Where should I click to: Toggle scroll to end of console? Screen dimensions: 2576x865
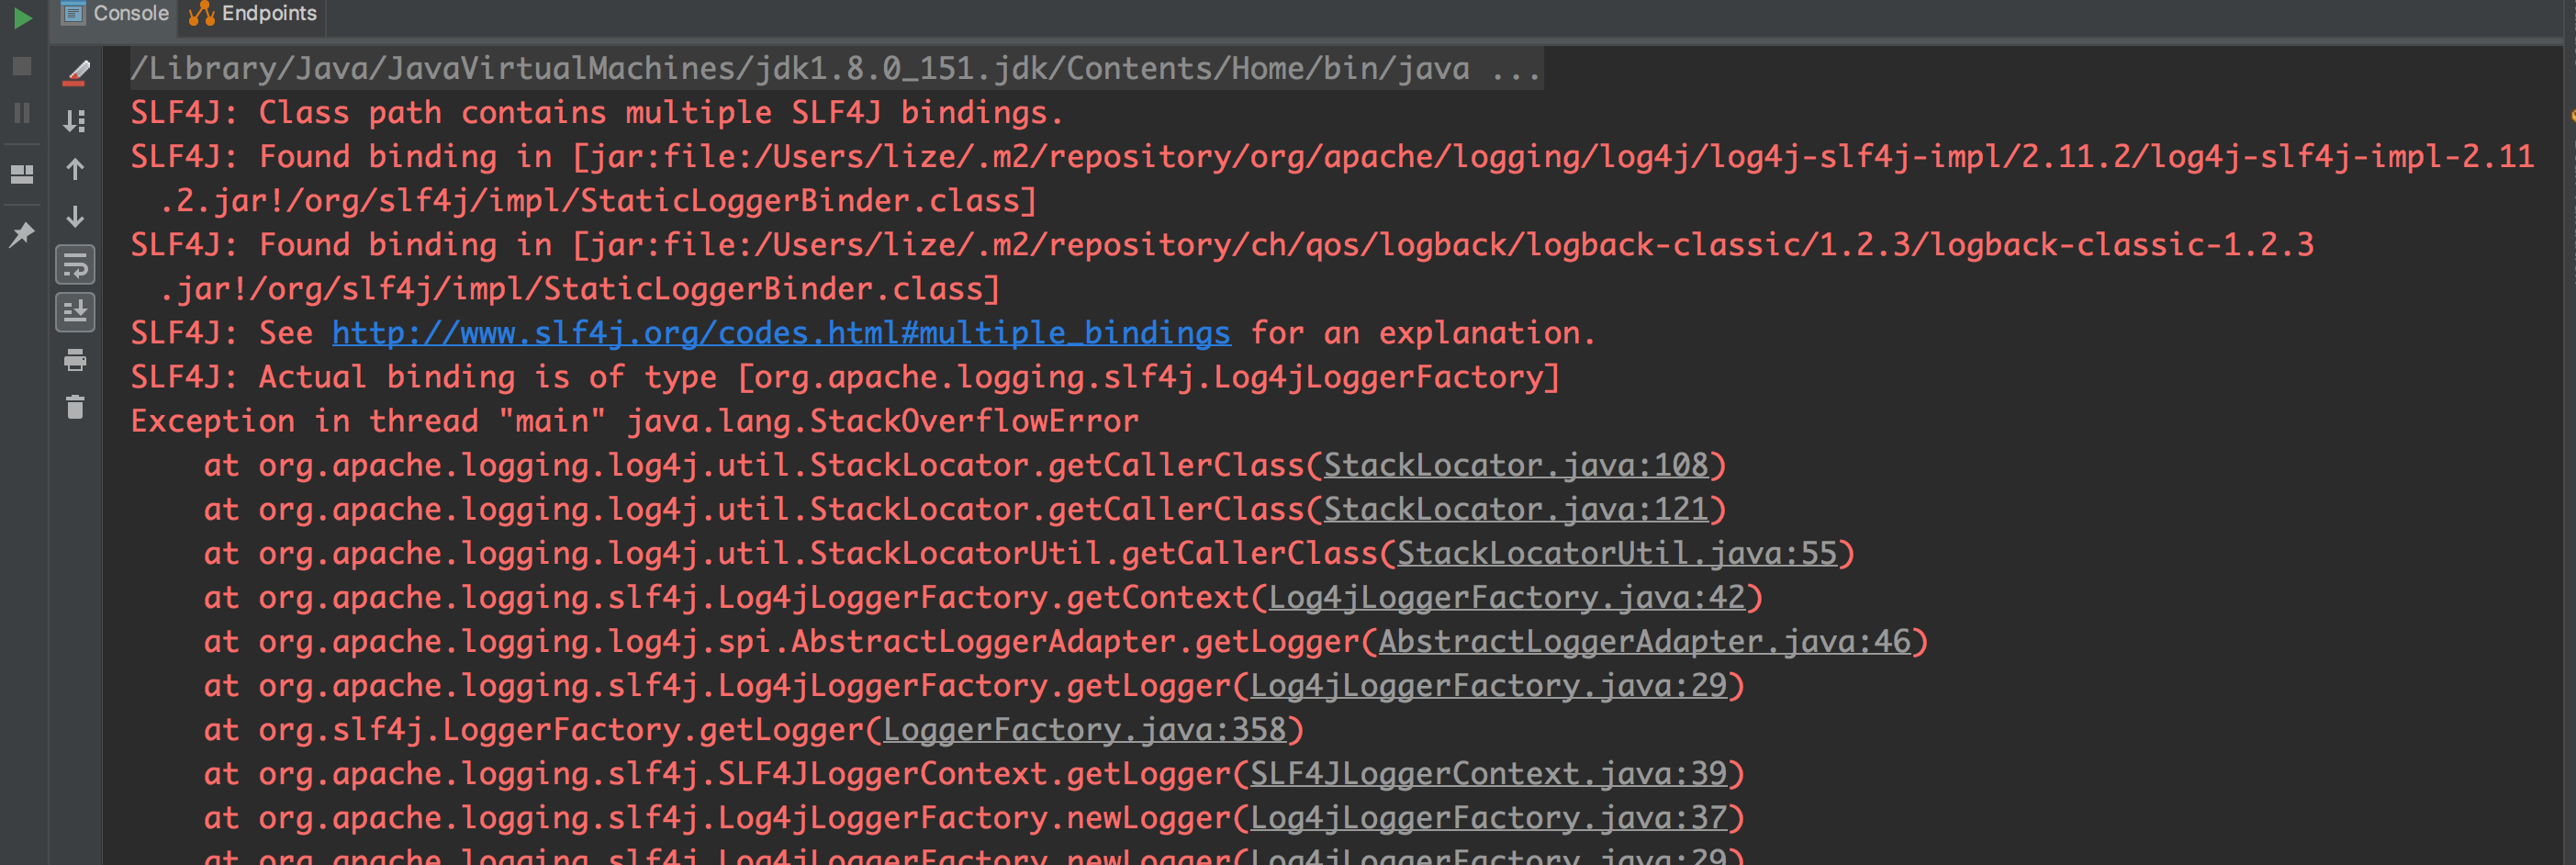coord(75,312)
